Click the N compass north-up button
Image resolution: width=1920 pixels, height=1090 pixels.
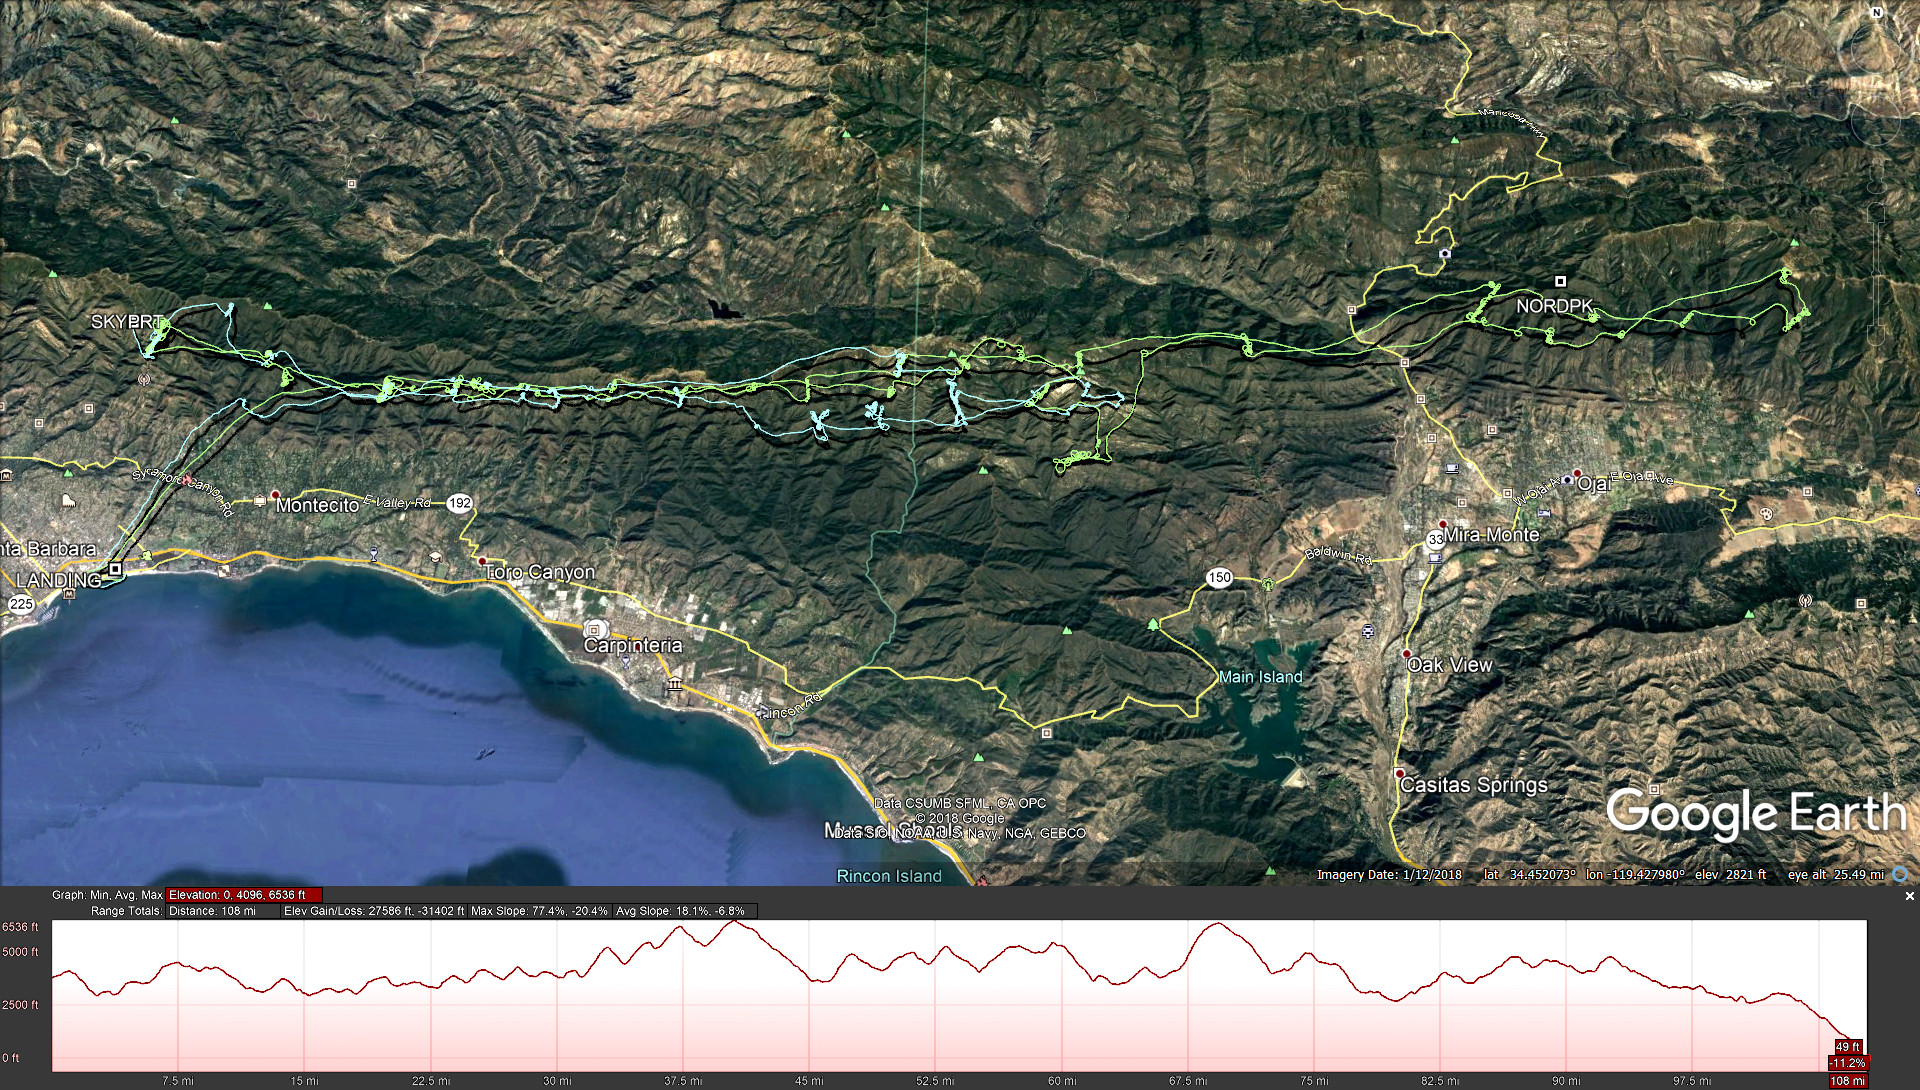[1877, 13]
